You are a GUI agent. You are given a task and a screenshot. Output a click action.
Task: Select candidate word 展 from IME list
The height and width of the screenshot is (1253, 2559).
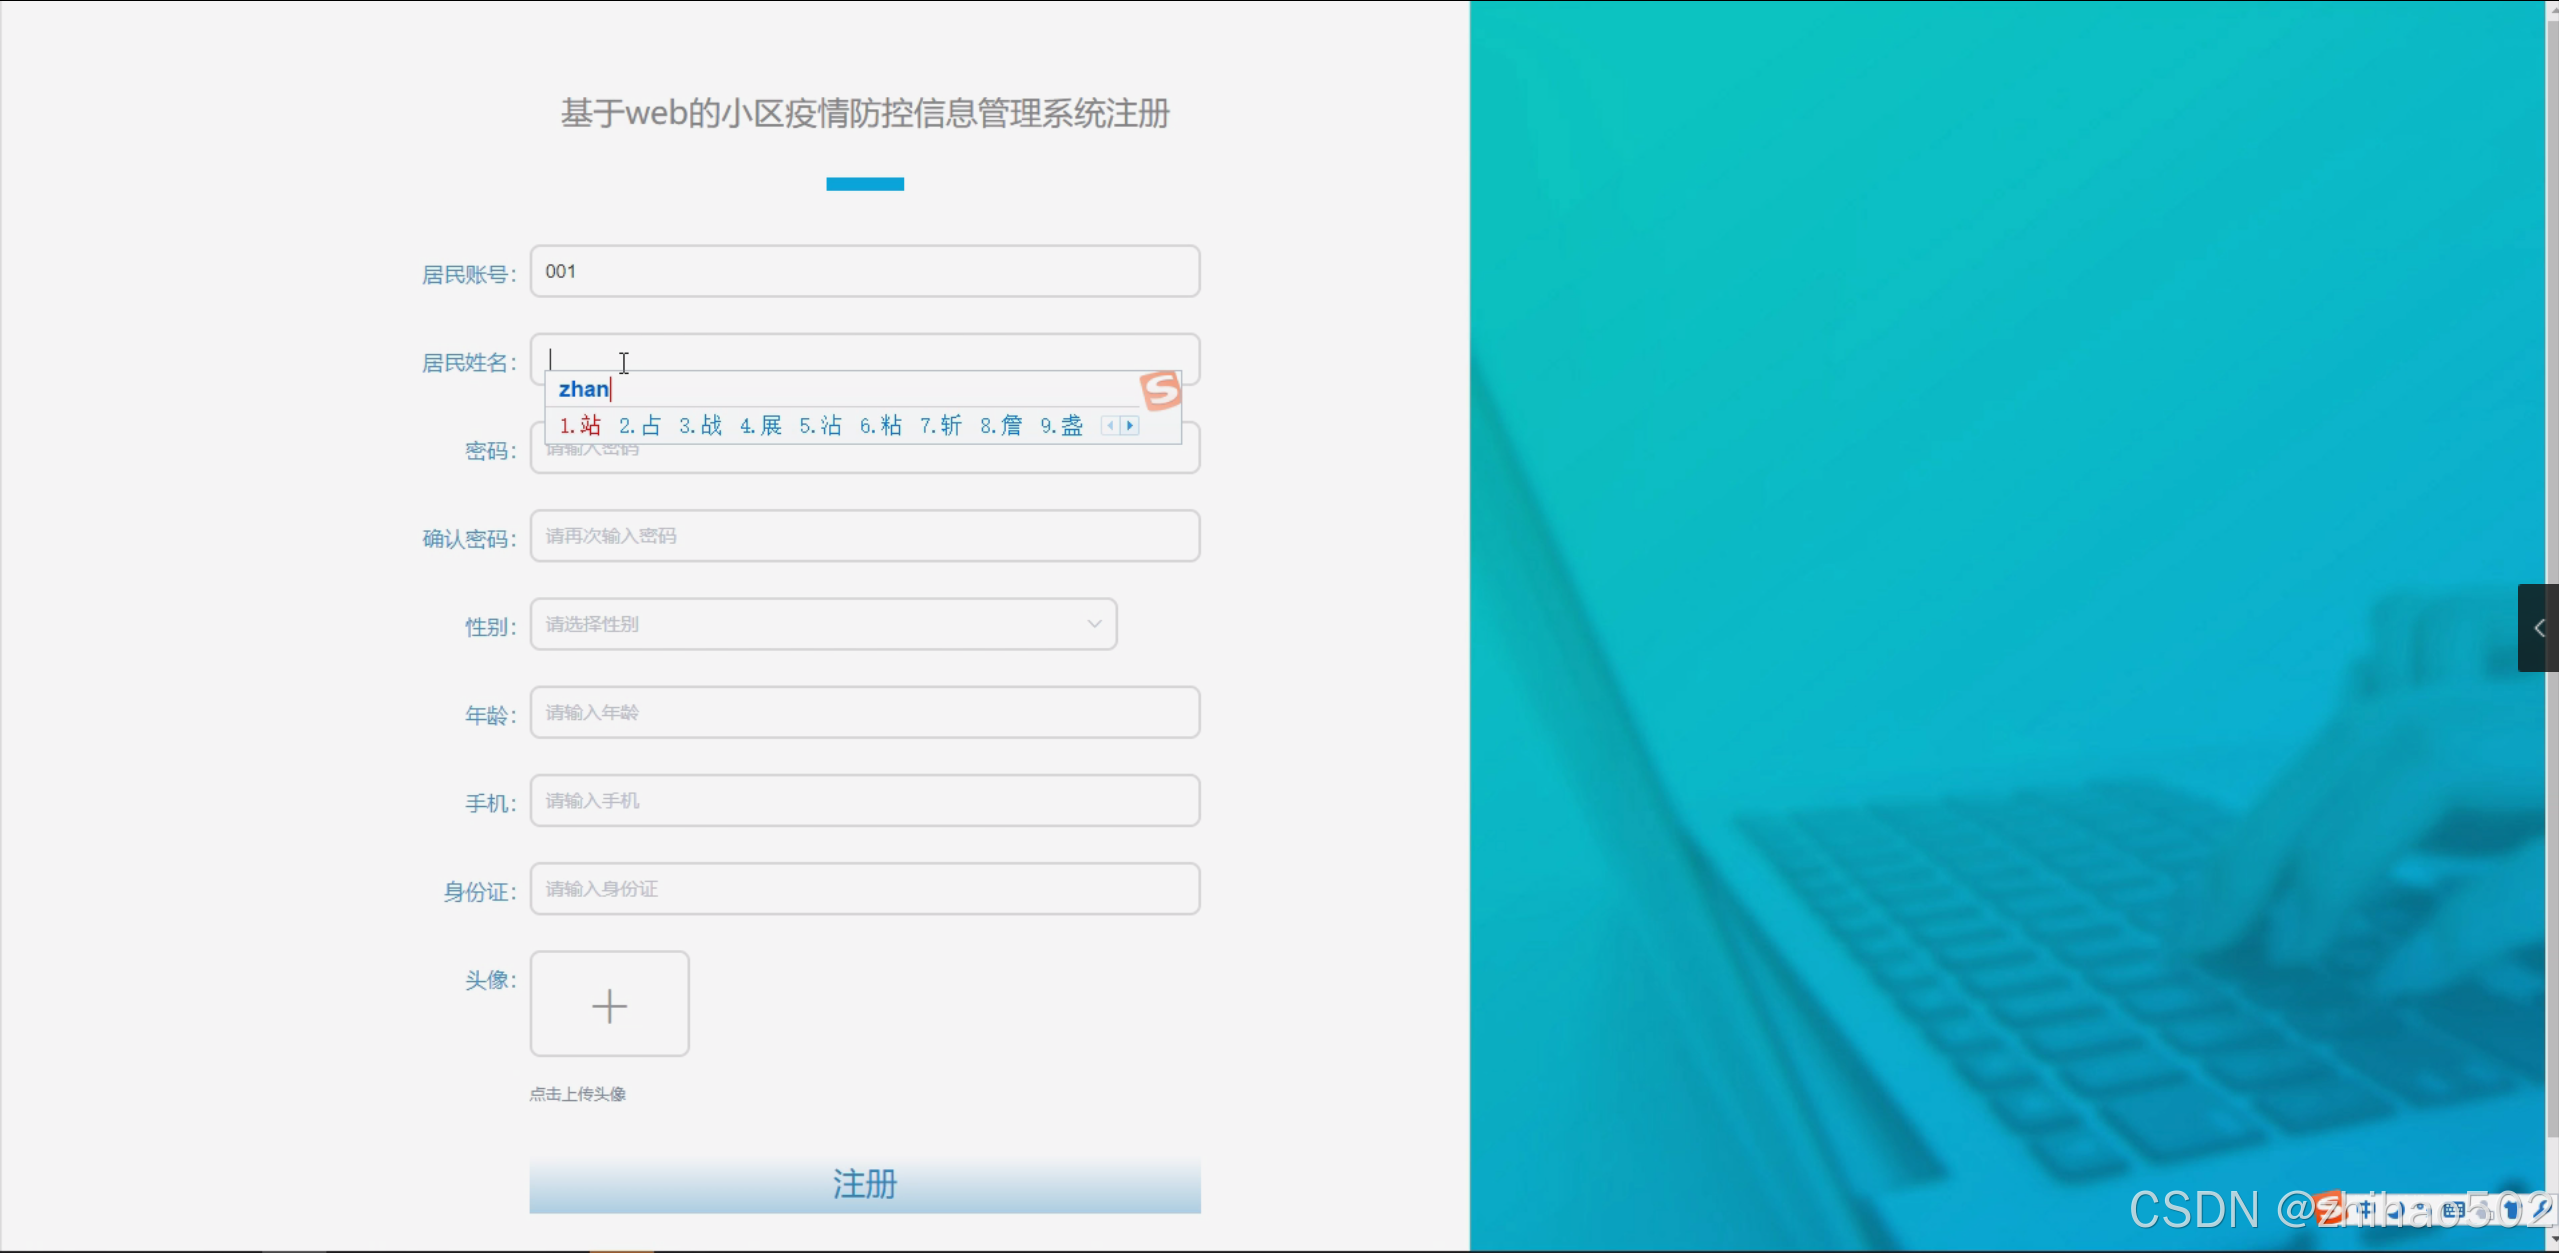click(768, 425)
